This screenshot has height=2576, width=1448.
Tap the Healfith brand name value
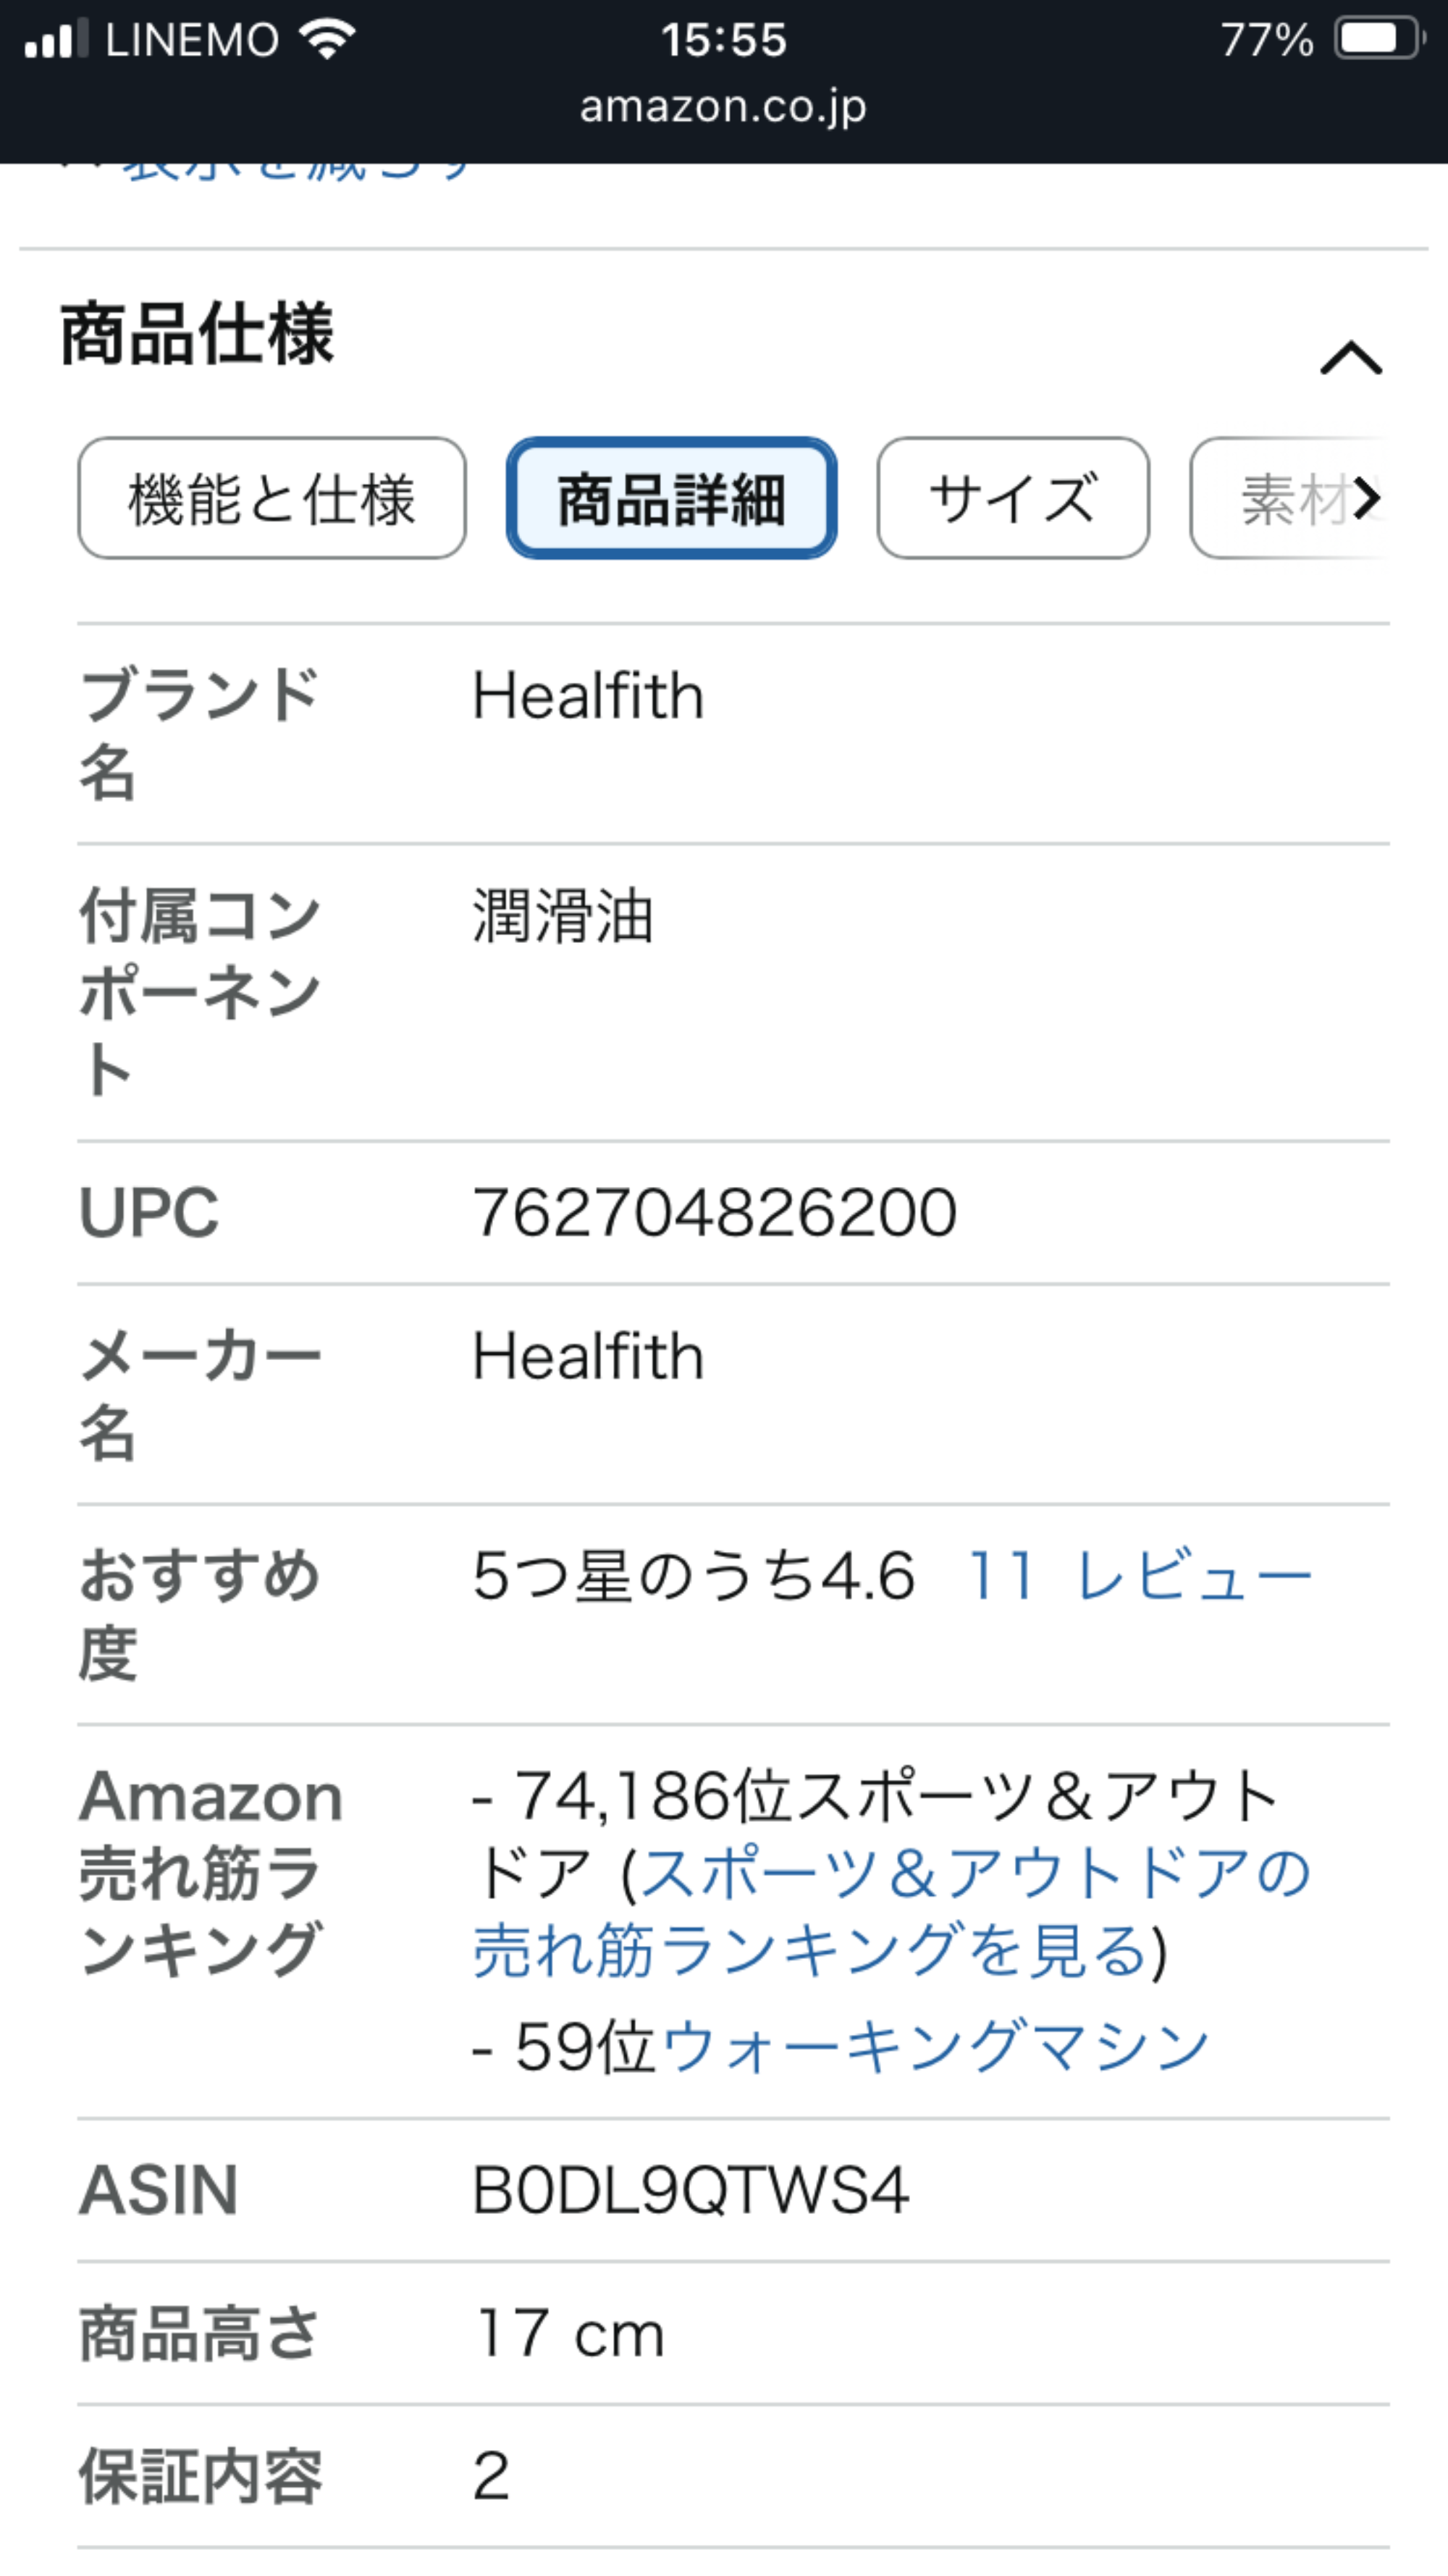(x=588, y=696)
